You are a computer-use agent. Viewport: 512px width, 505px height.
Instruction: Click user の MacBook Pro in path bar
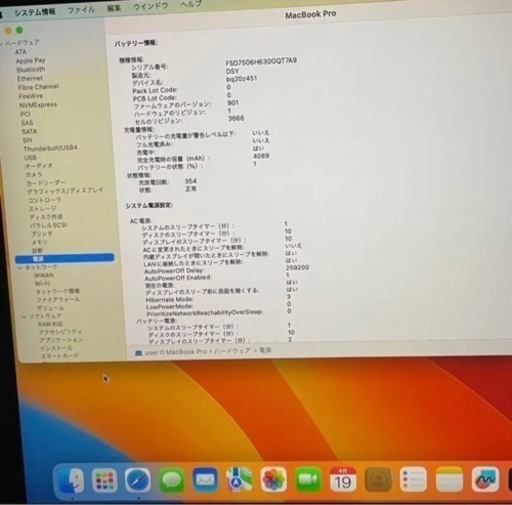click(x=176, y=352)
